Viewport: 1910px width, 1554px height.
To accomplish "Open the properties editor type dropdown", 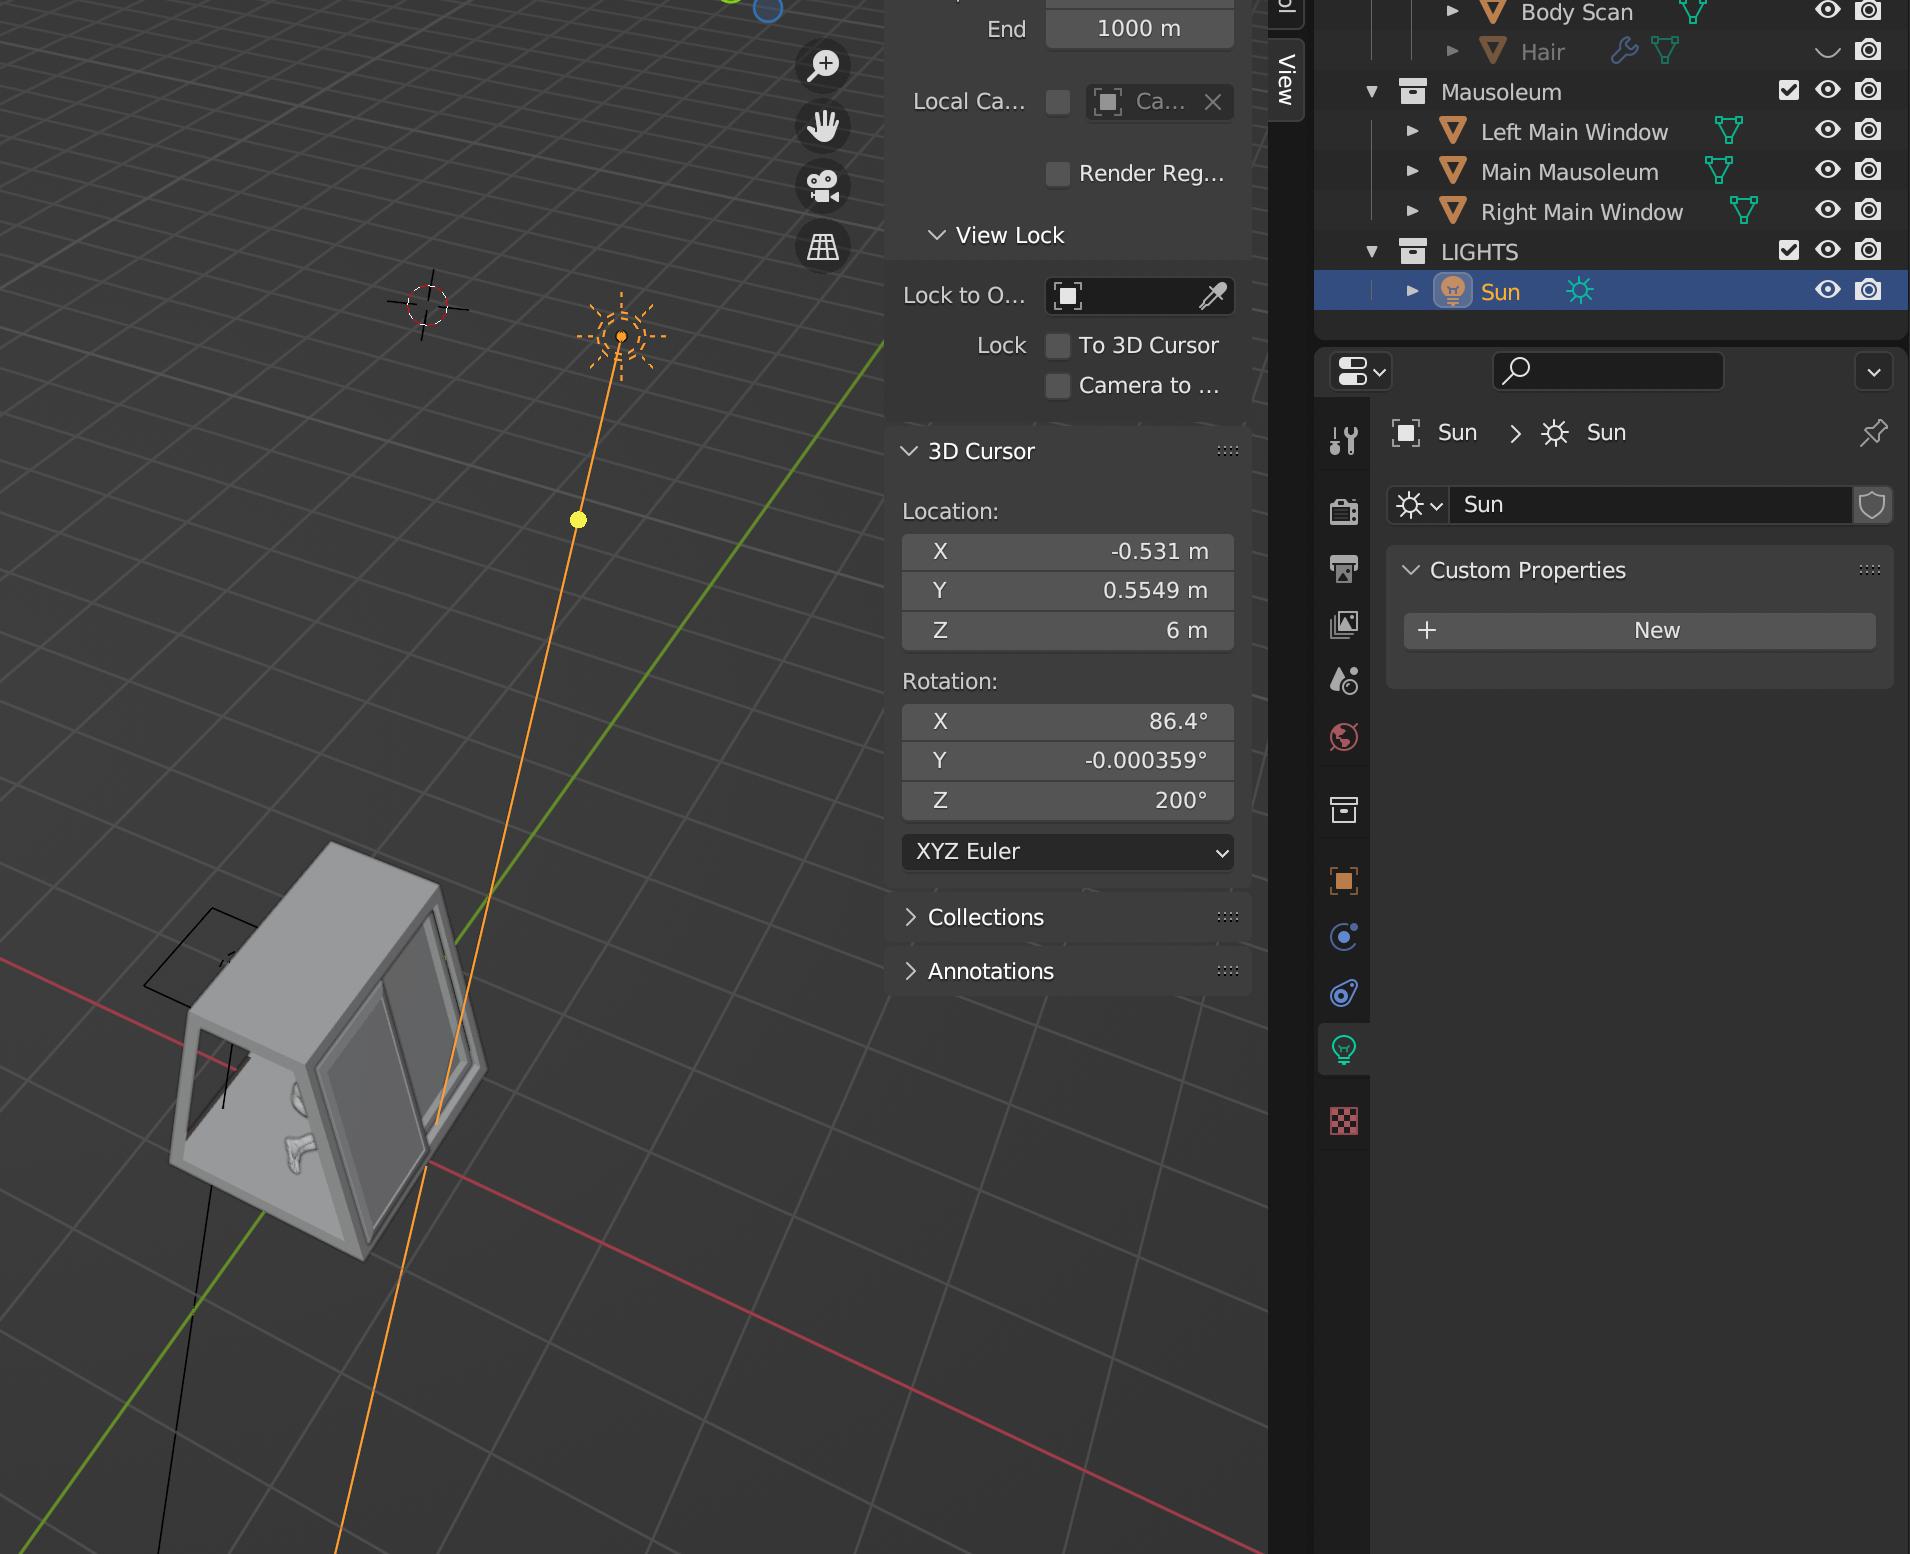I will coord(1359,371).
